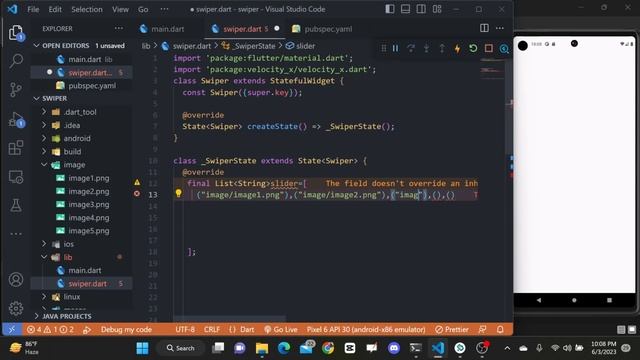The height and width of the screenshot is (360, 640).
Task: Expand the android folder
Action: [x=44, y=138]
